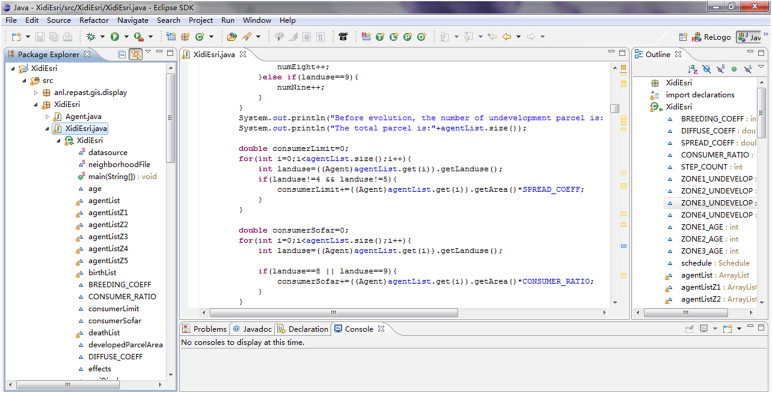
Task: Click the editor vertical scrollbar thumb
Action: click(614, 108)
